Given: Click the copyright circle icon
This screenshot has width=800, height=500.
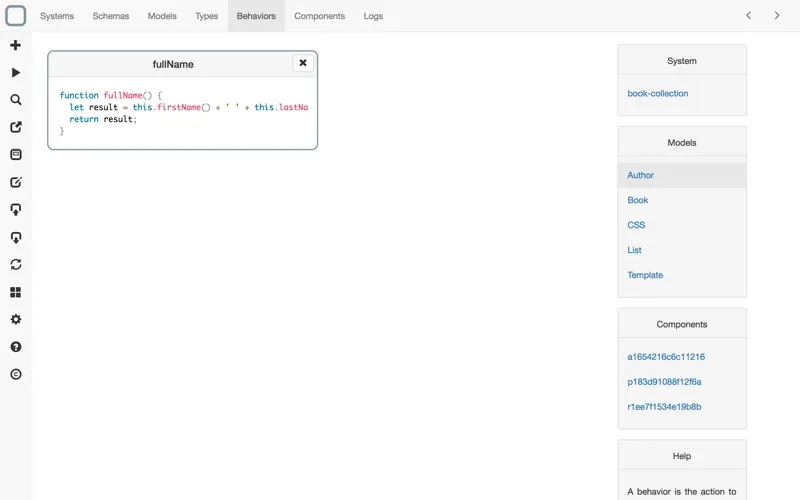Looking at the screenshot, I should (x=16, y=374).
